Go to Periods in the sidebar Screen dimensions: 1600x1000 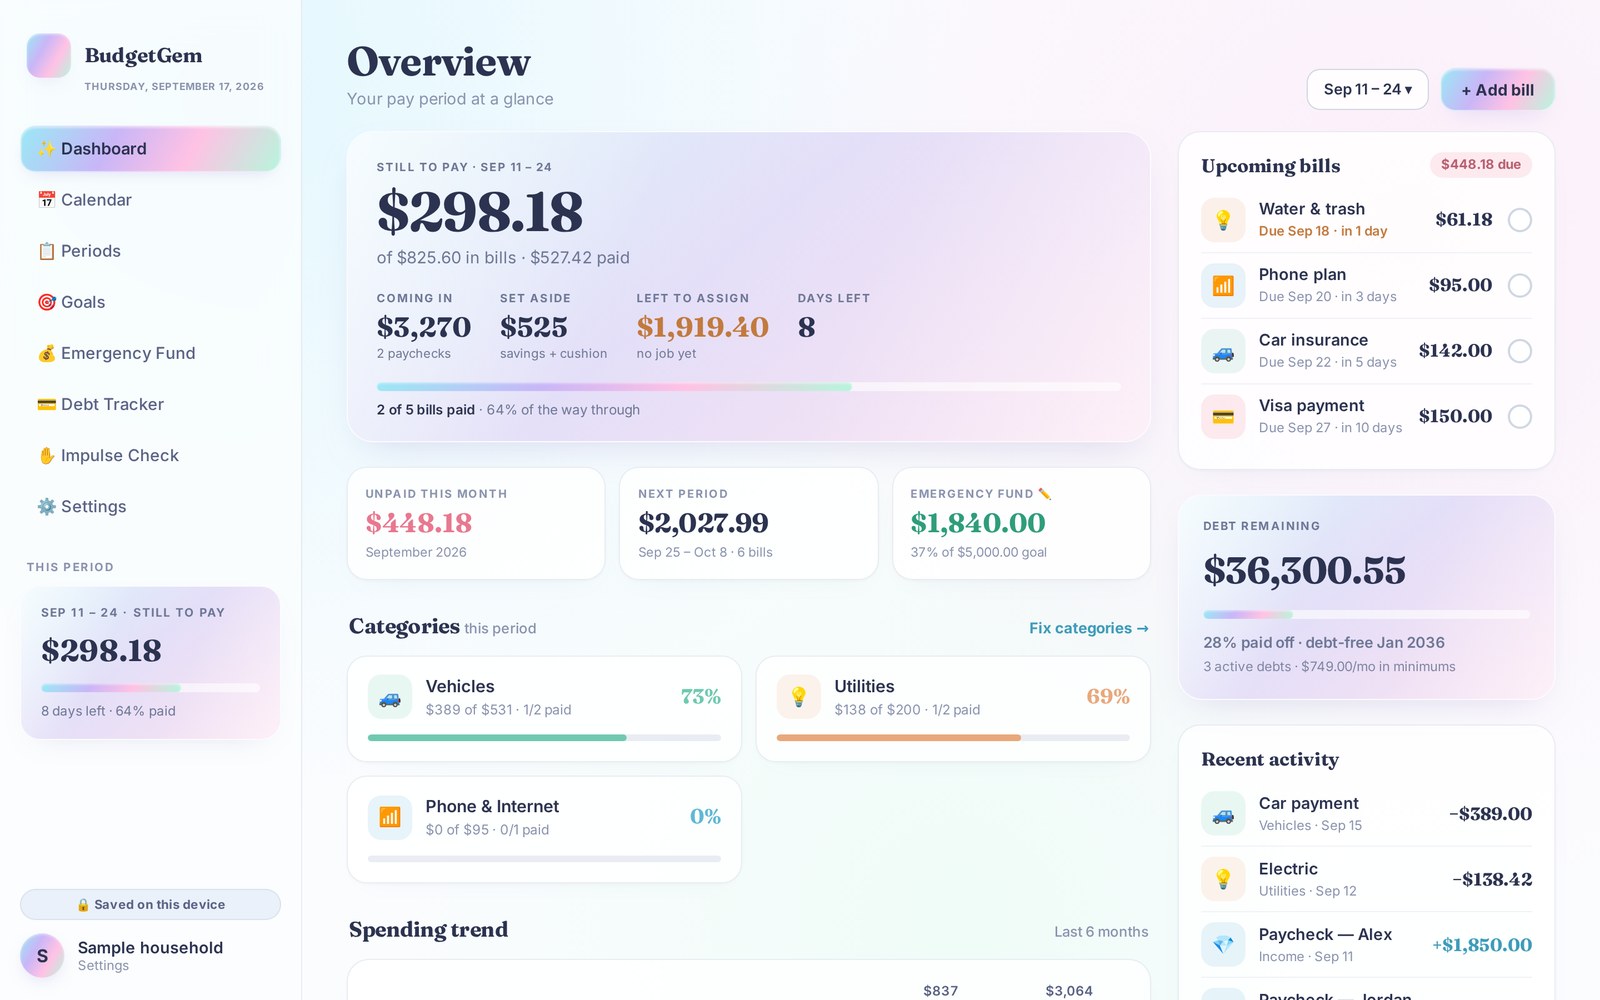pyautogui.click(x=151, y=251)
